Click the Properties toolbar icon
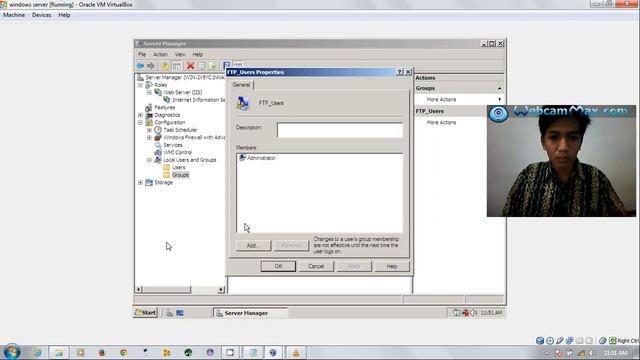 point(201,66)
